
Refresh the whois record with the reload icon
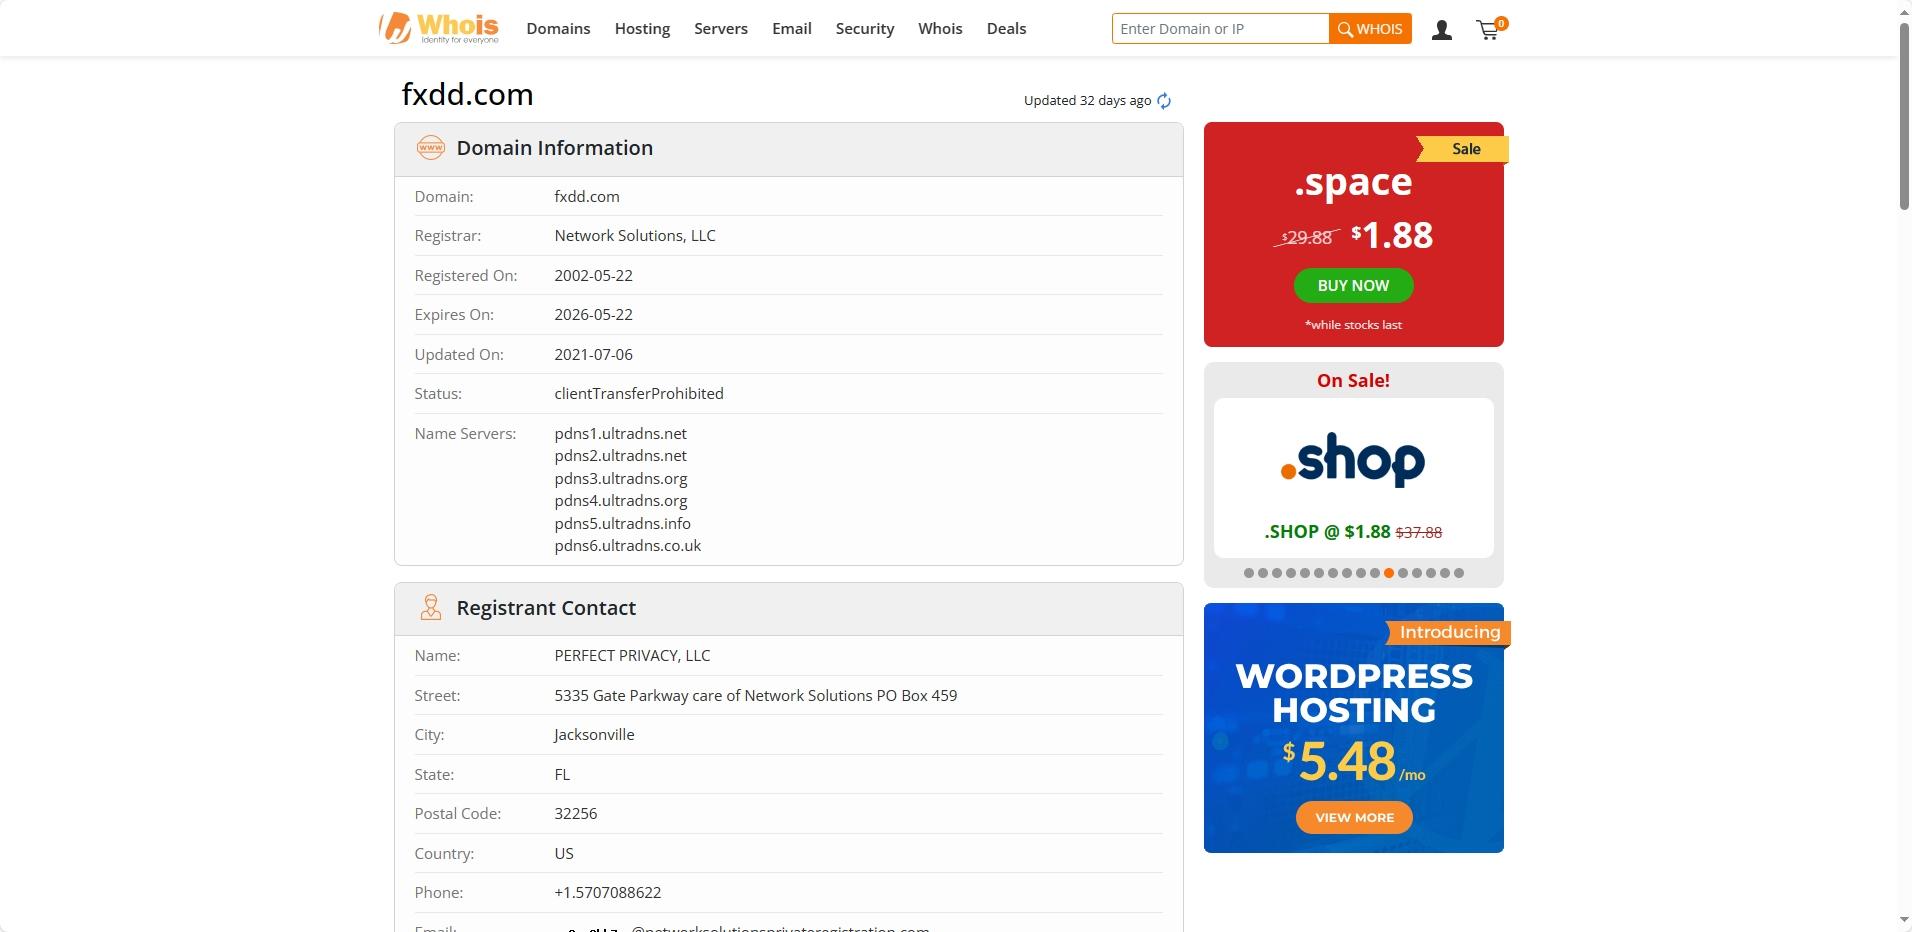1164,101
